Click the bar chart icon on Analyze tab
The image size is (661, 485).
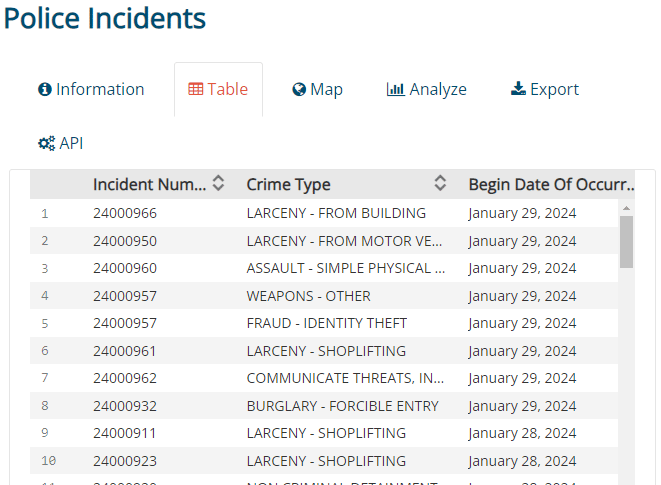[396, 90]
